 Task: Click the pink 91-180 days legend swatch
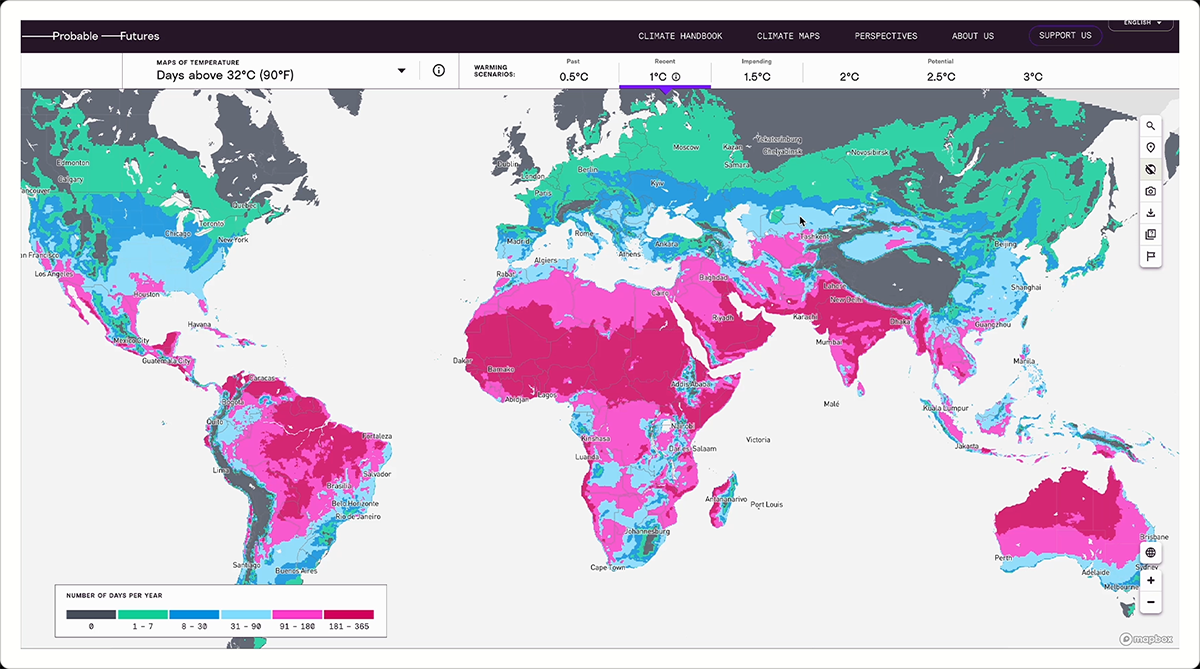pyautogui.click(x=299, y=614)
